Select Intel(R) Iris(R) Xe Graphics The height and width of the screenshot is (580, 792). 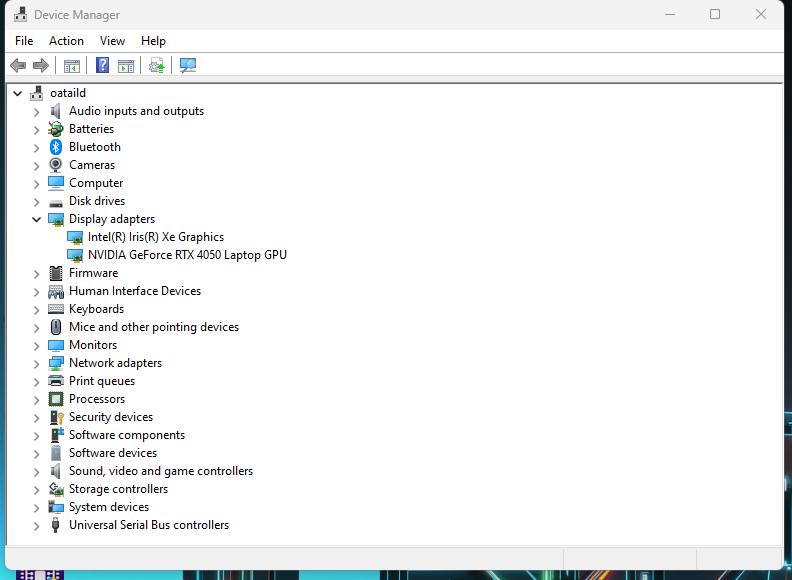pos(156,237)
